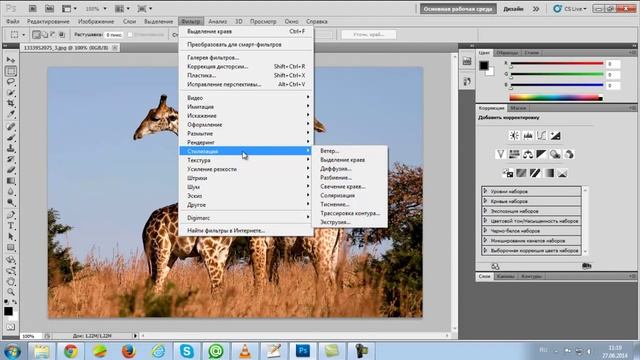This screenshot has width=640, height=360.
Task: Select the Path Selection tool
Action: [x=11, y=236]
